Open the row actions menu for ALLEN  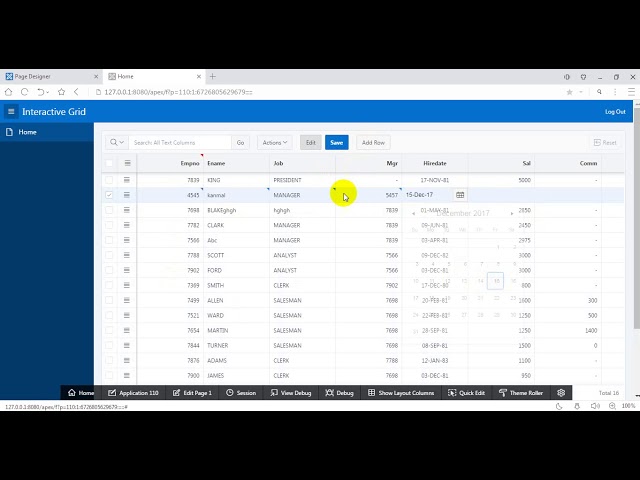127,300
